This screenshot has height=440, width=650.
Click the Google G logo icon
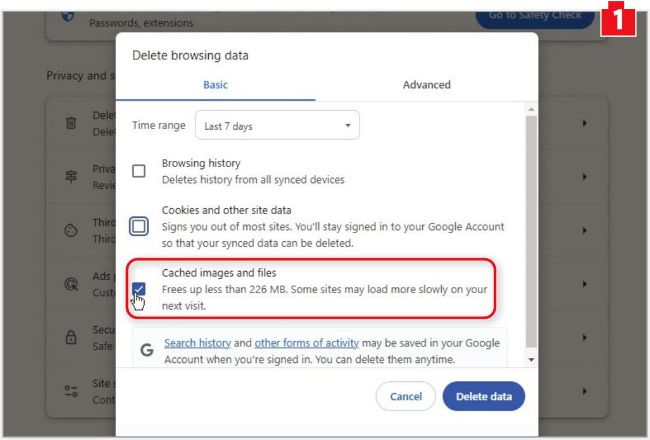click(x=147, y=350)
